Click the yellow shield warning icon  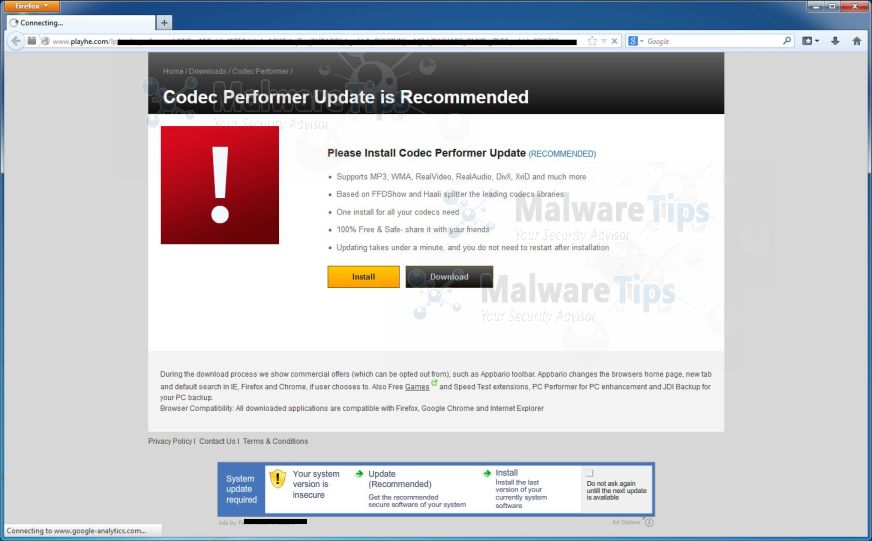pyautogui.click(x=278, y=479)
